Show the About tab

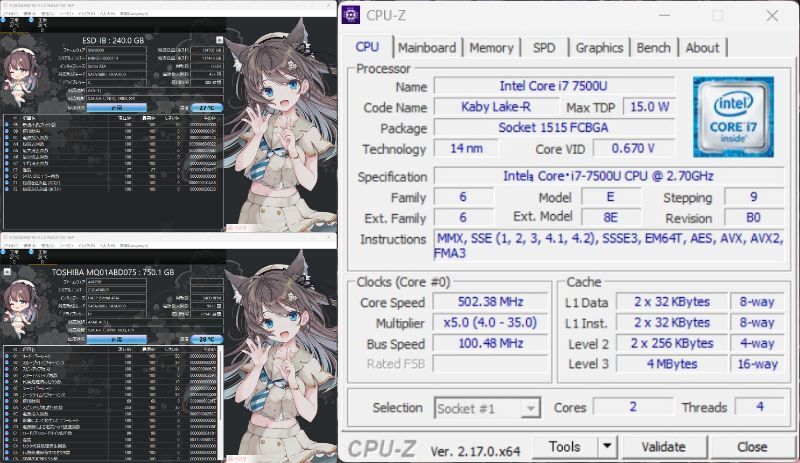702,48
